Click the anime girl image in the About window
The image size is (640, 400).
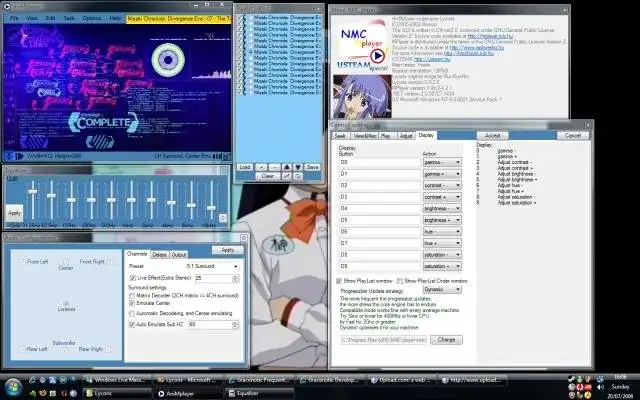(362, 96)
